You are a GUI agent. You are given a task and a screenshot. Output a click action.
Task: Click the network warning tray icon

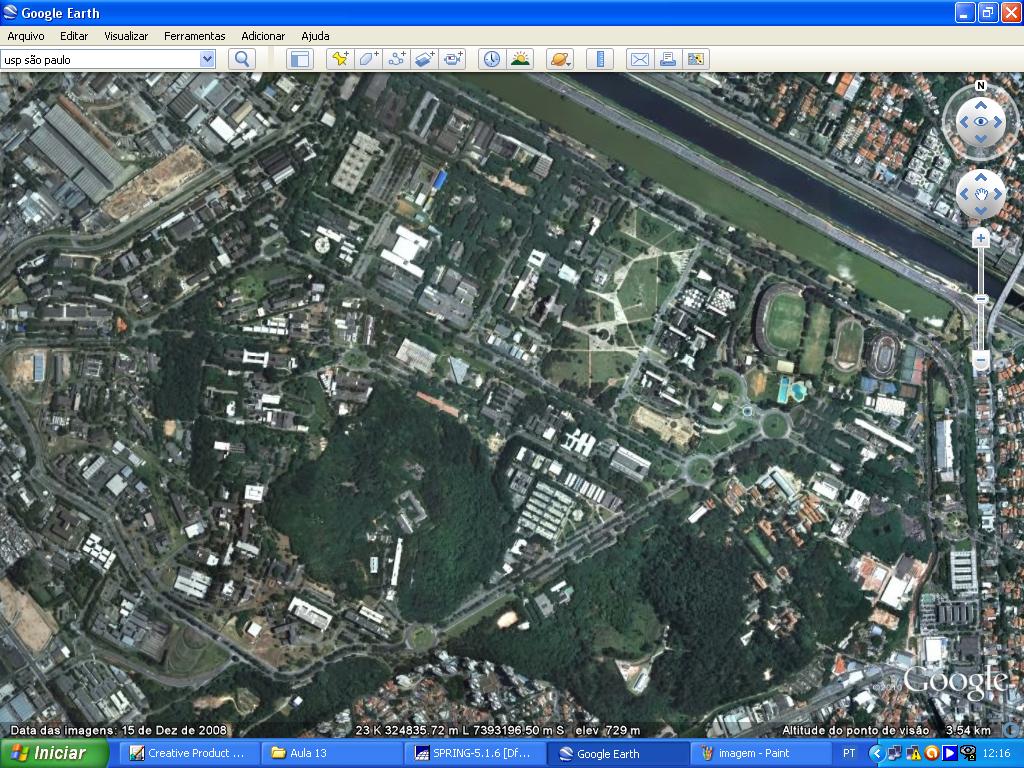click(913, 753)
